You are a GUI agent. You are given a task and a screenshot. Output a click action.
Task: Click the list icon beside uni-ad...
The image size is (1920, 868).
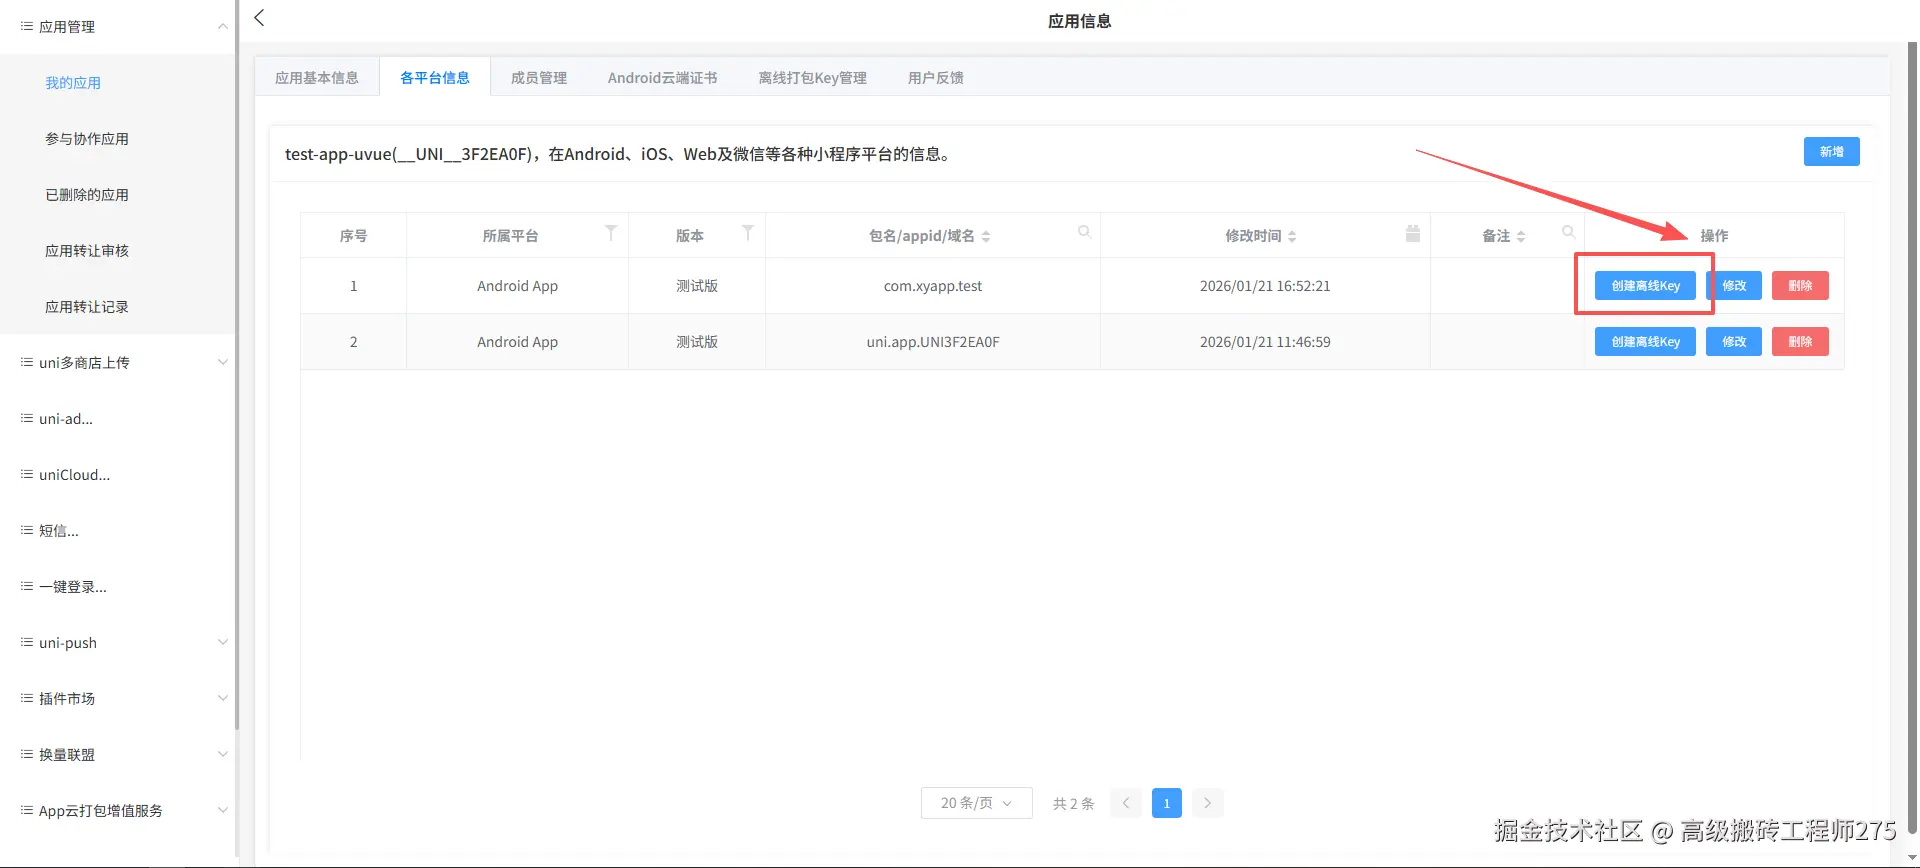[x=27, y=418]
